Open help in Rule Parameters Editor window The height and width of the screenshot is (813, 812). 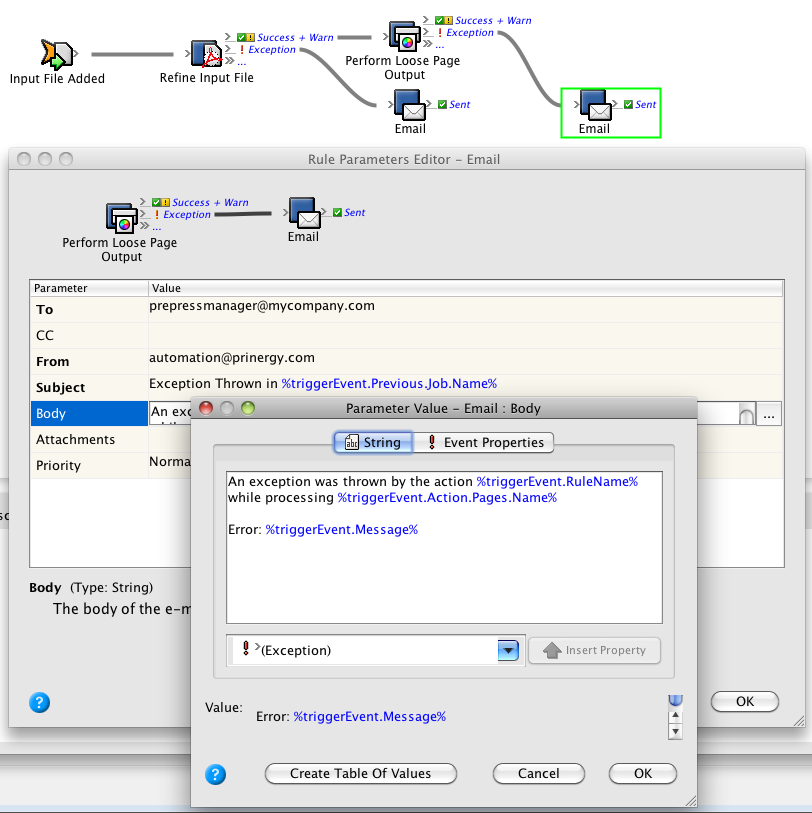point(40,702)
